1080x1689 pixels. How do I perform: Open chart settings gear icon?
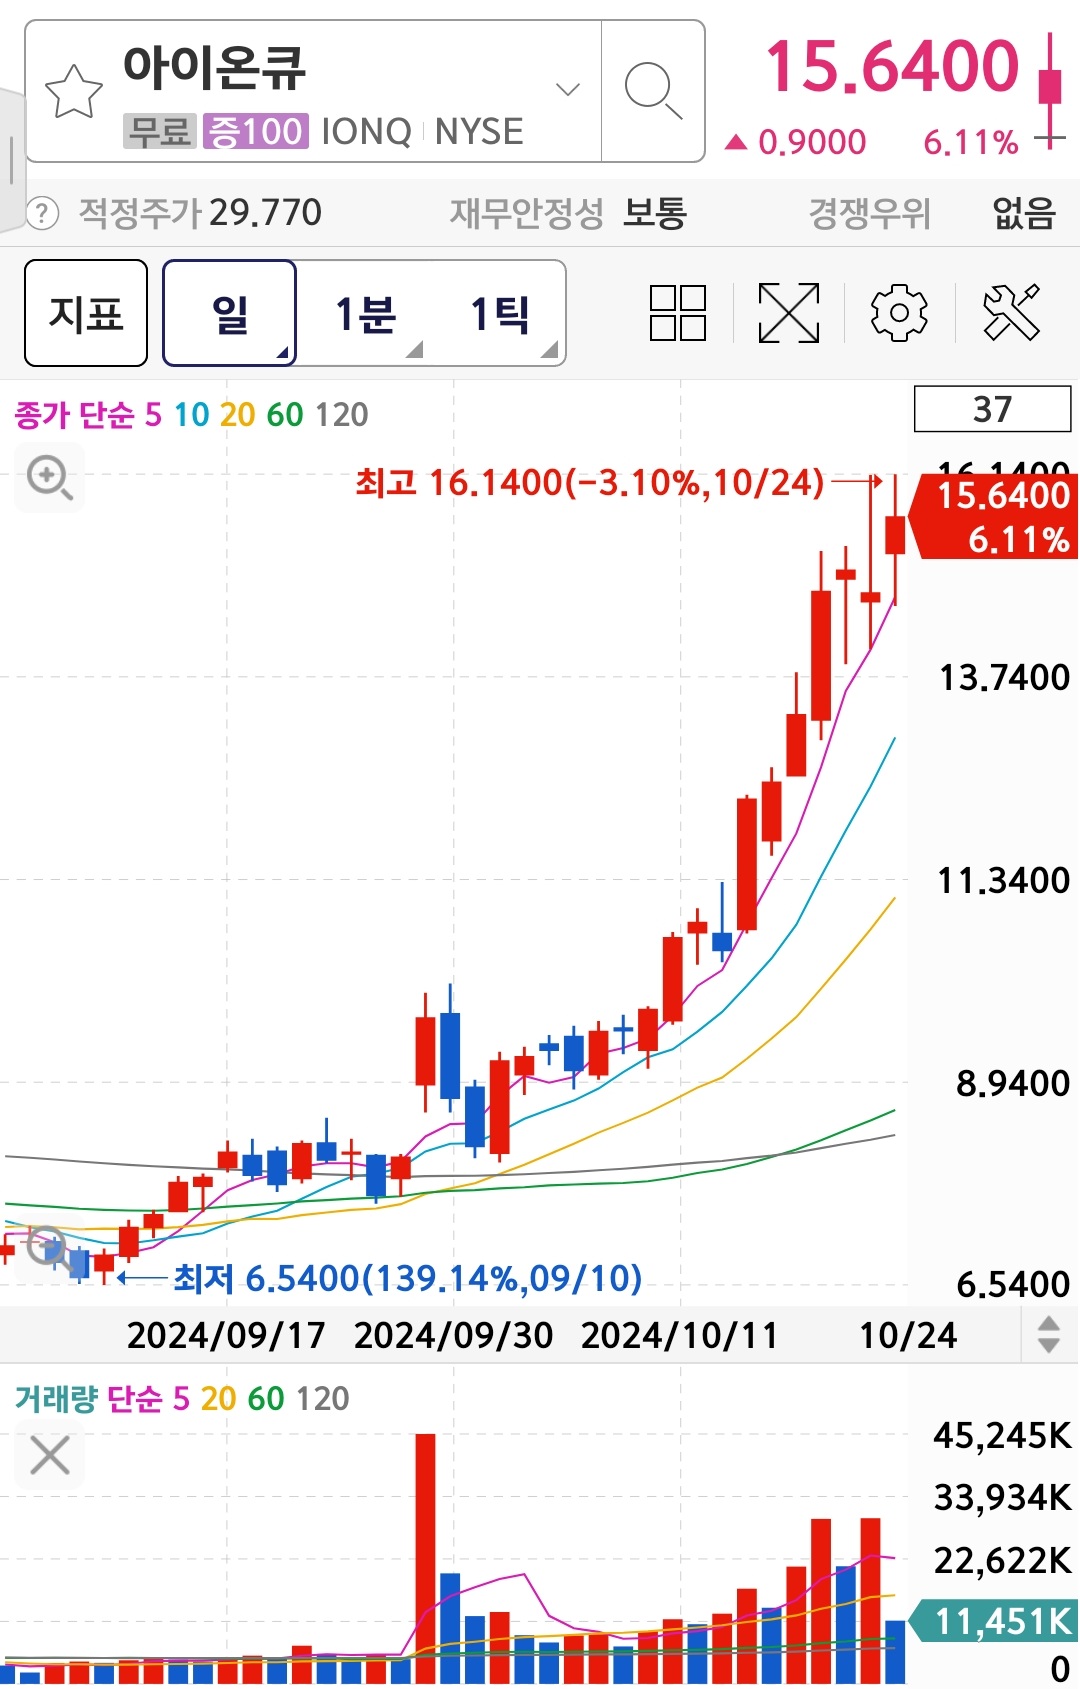click(899, 313)
